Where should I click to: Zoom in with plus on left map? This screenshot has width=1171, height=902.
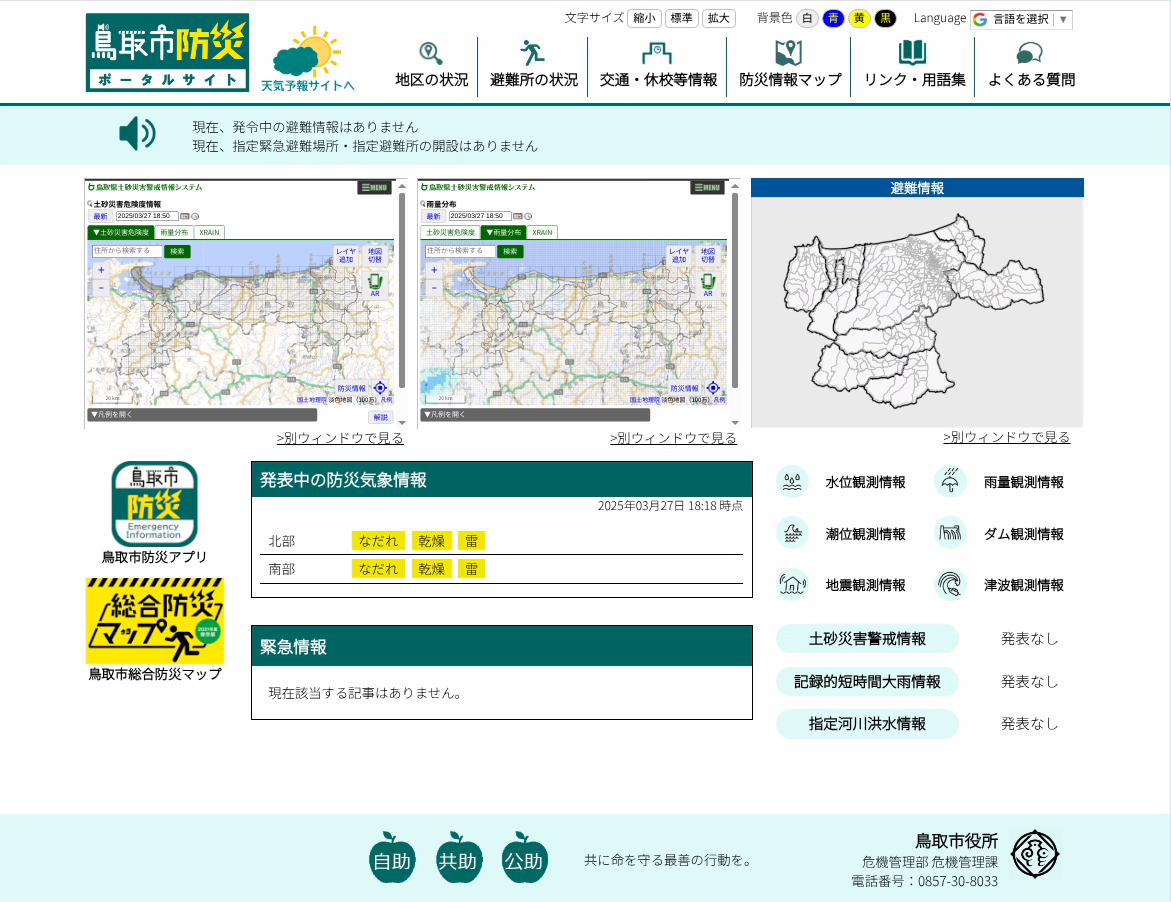pyautogui.click(x=101, y=270)
